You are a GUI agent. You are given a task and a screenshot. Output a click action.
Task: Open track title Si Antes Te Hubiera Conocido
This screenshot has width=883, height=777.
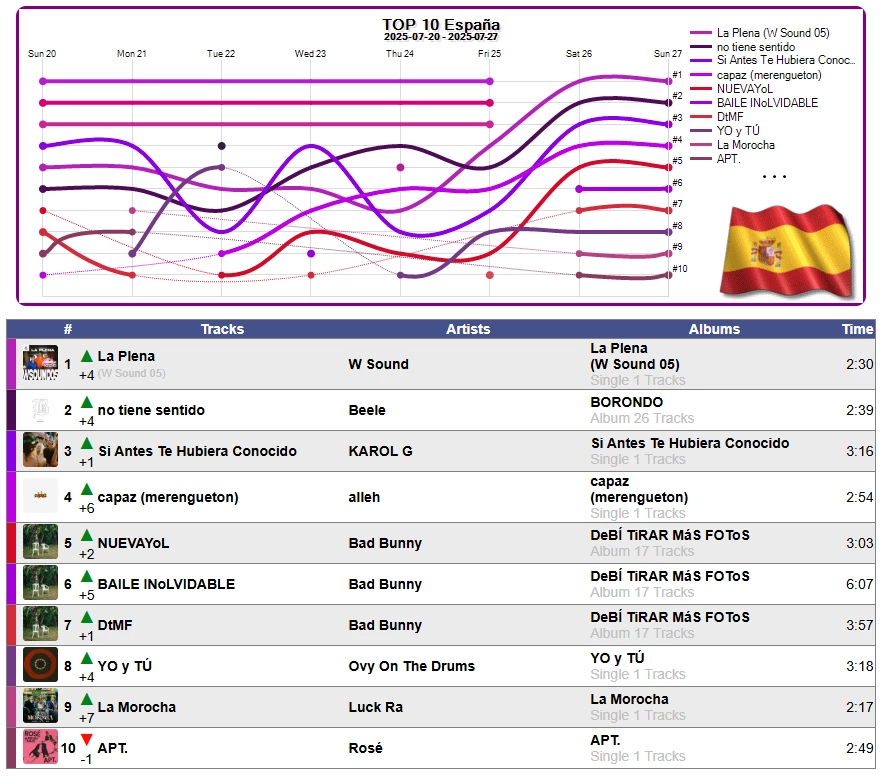click(x=197, y=452)
